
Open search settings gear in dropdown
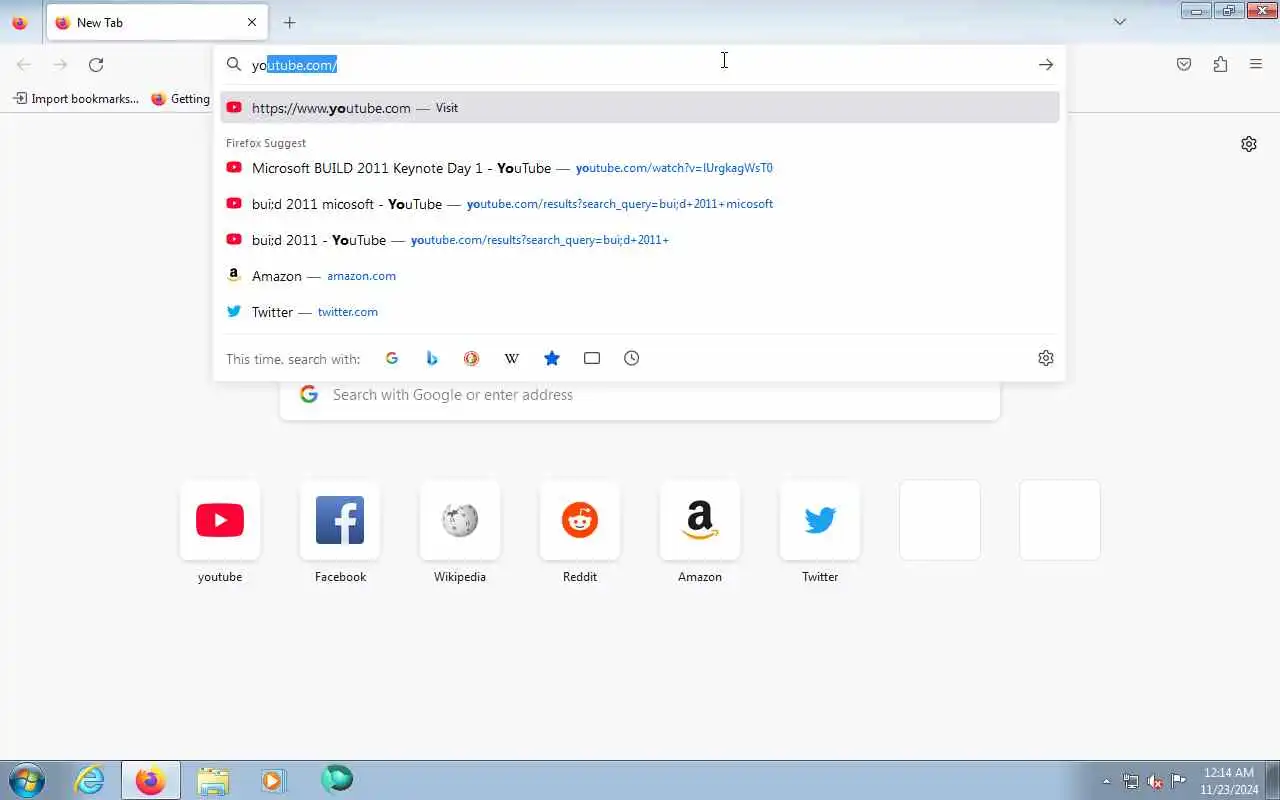click(1046, 358)
